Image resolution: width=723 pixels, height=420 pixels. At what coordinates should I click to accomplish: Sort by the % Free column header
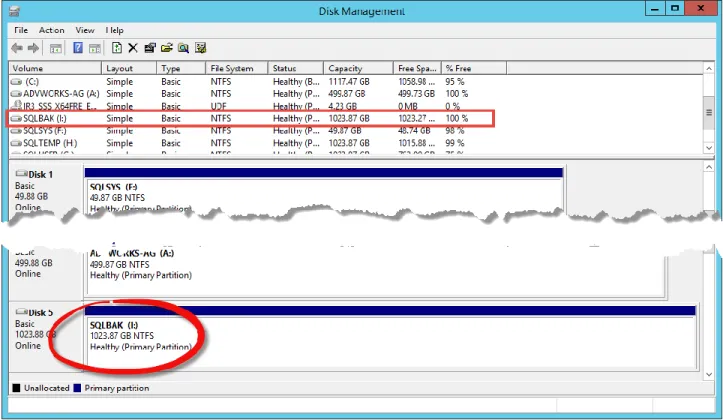(474, 68)
